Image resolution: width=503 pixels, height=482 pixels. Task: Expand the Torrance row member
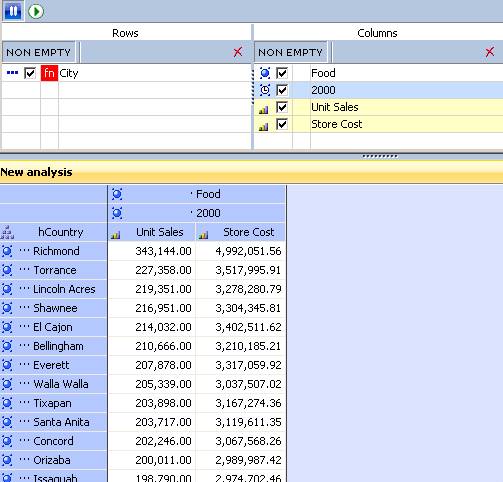24,269
